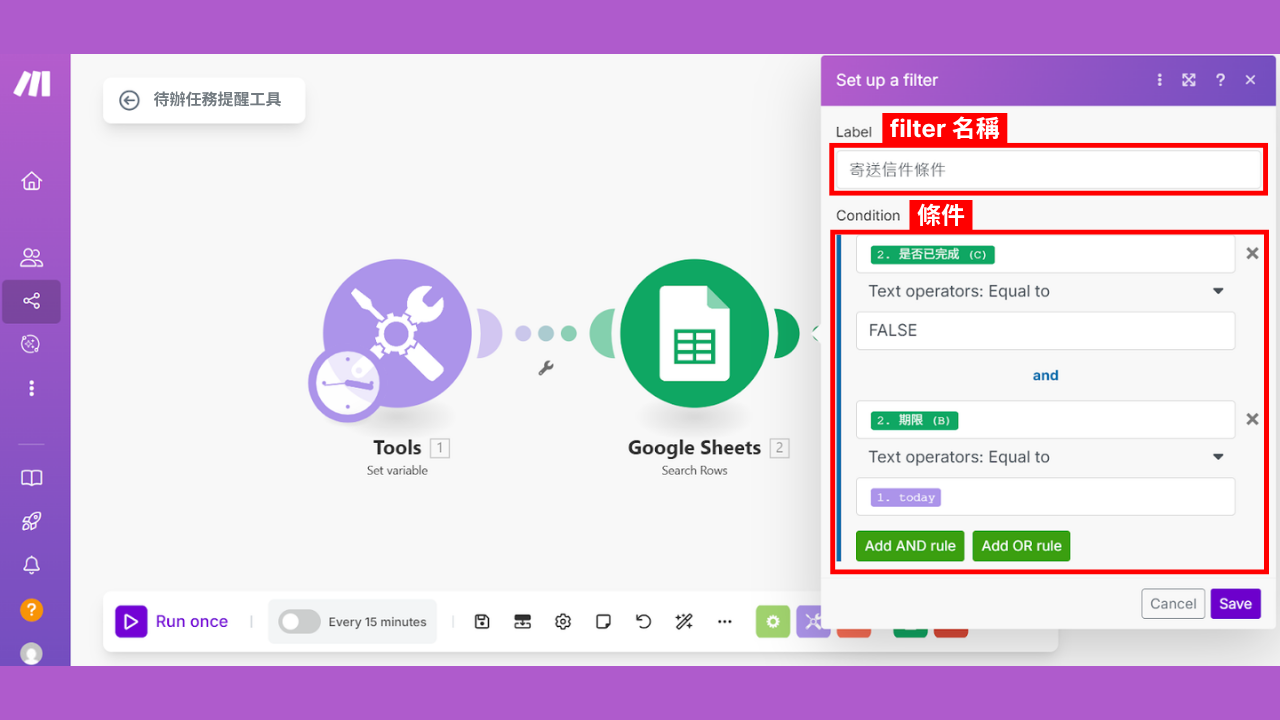
Task: Open the Notes icon in toolbar
Action: coord(603,622)
